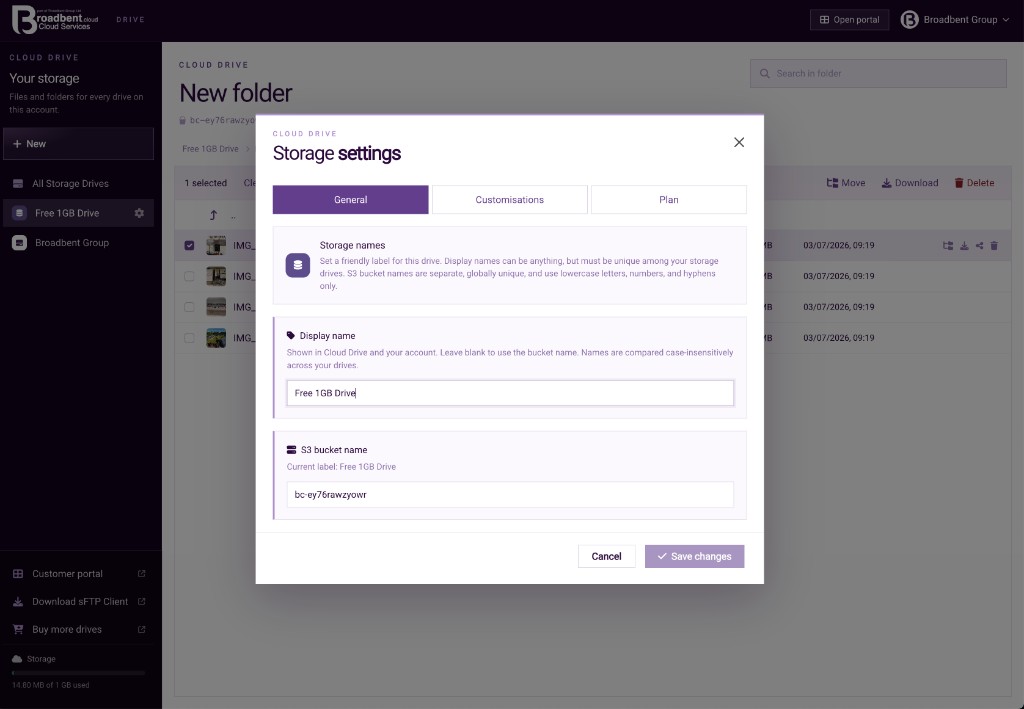Save changes to storage settings
This screenshot has width=1024, height=709.
point(694,556)
